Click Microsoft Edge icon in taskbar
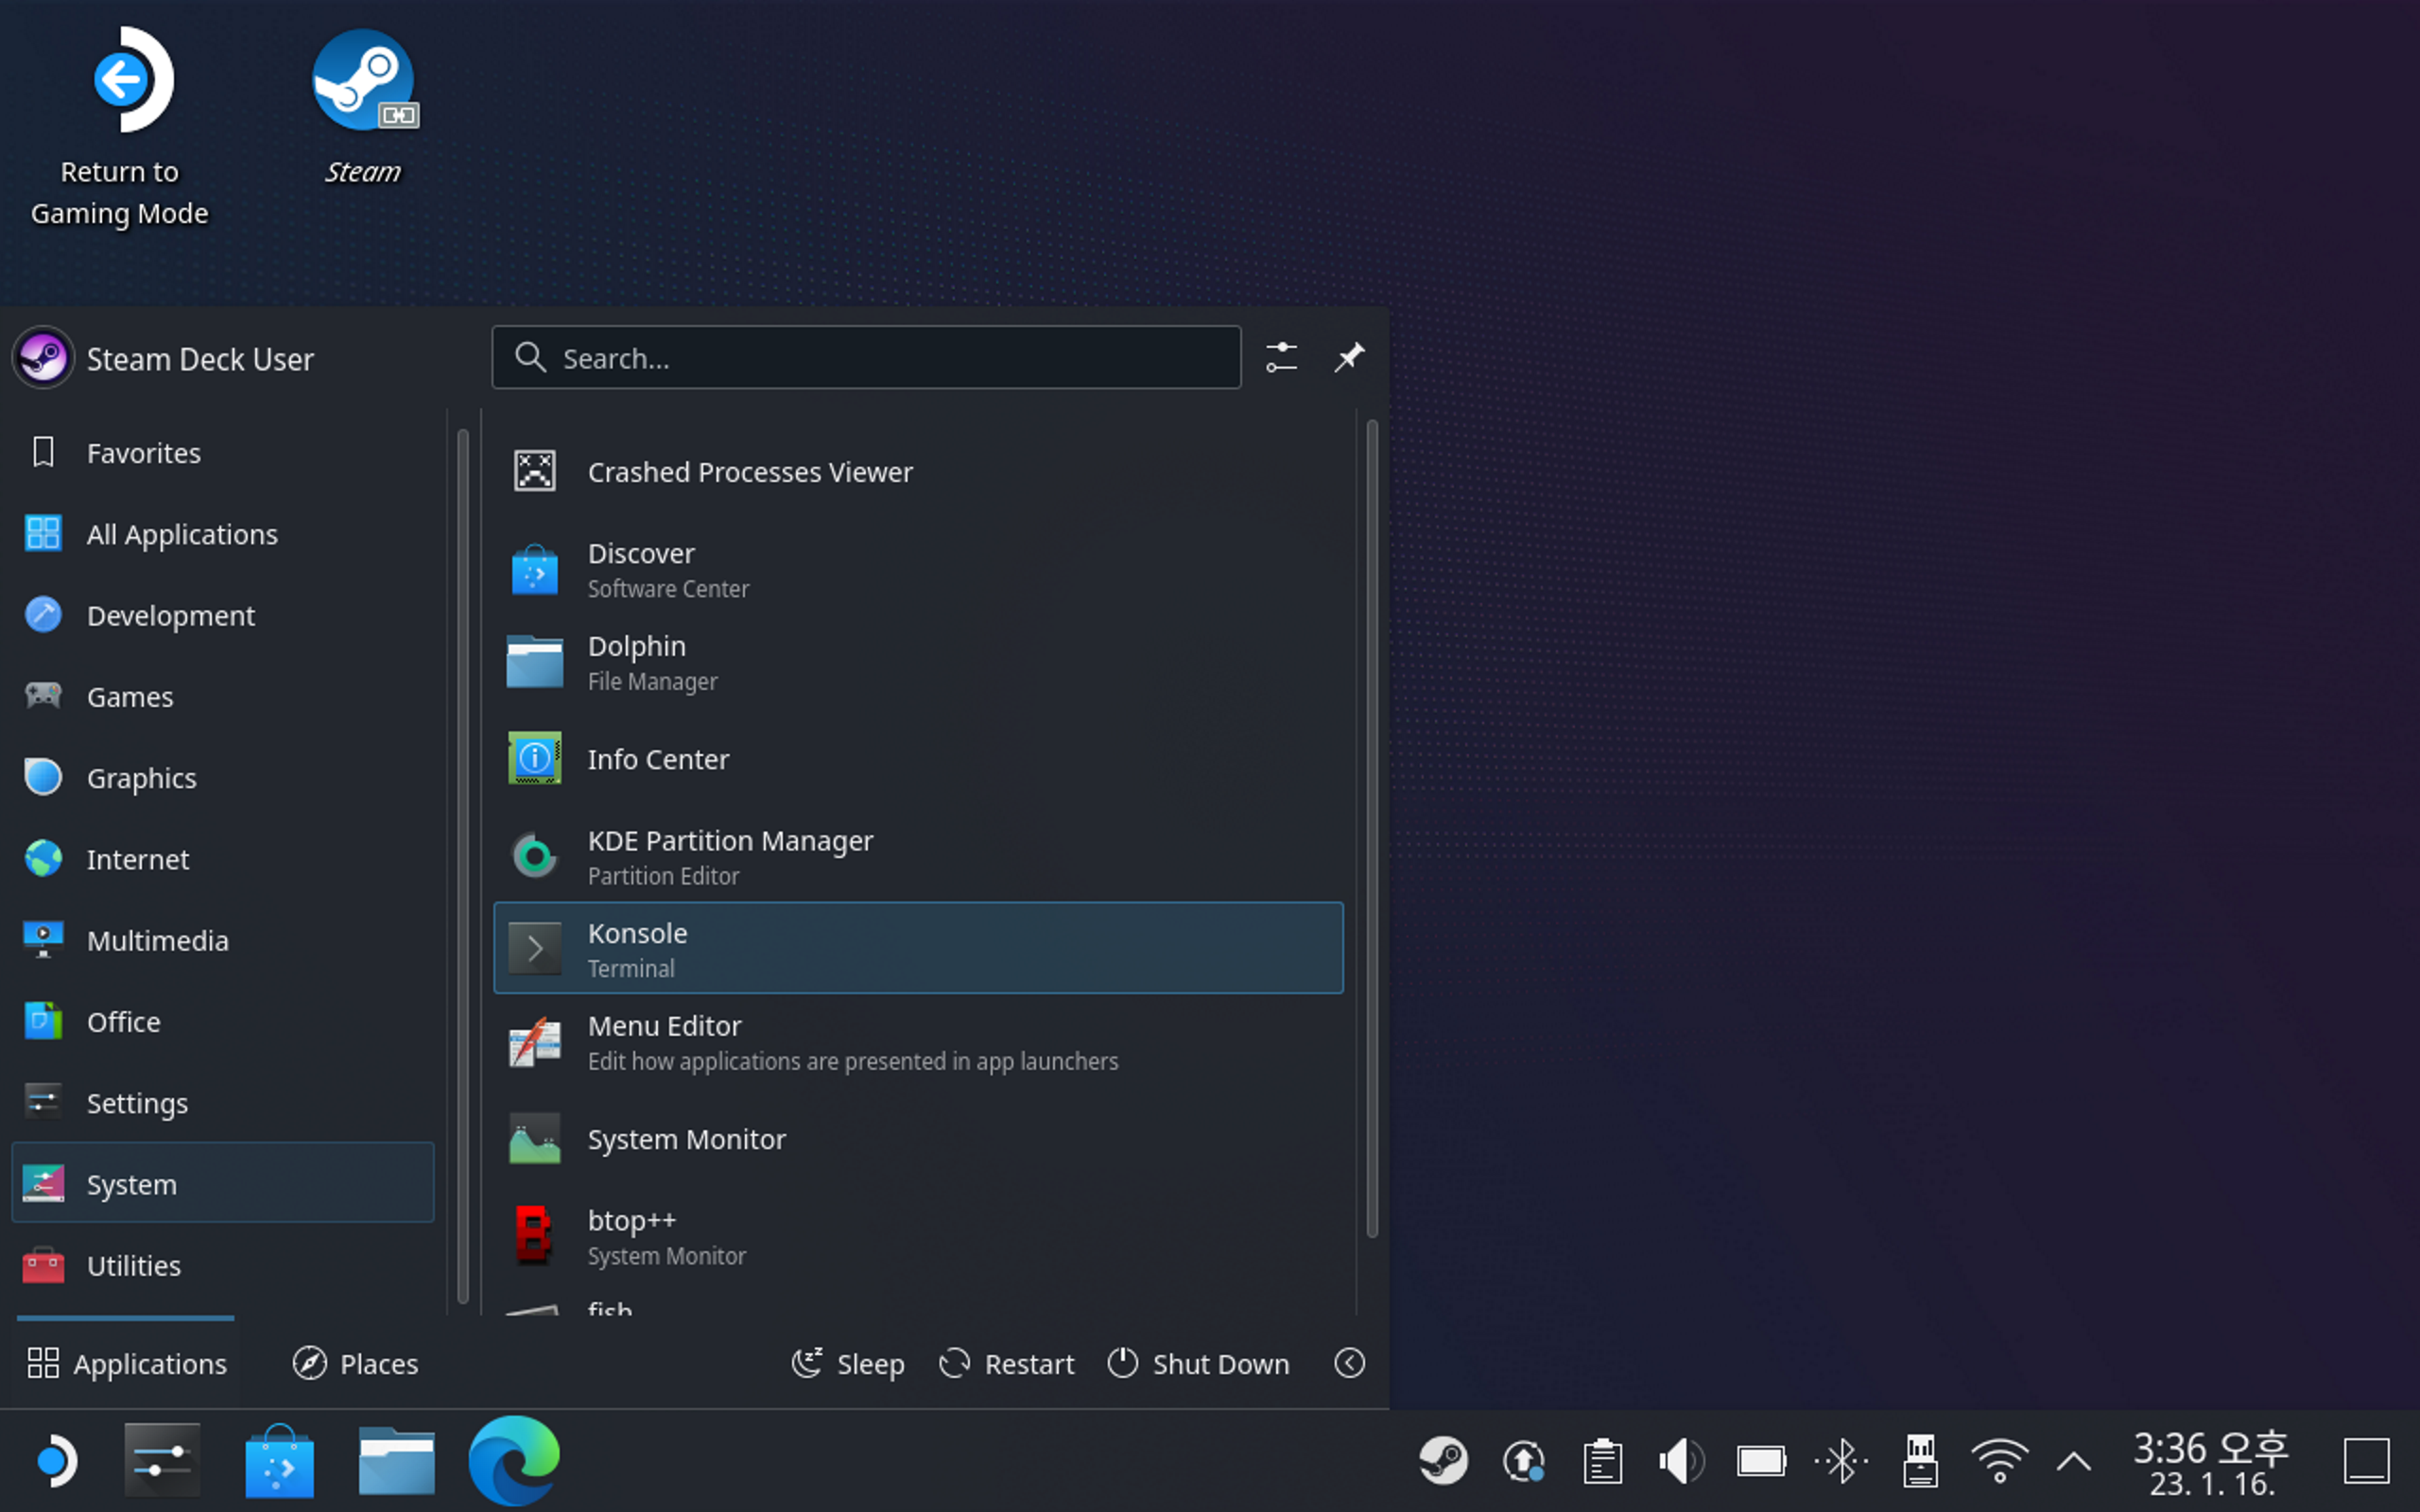Viewport: 2420px width, 1512px height. tap(514, 1460)
